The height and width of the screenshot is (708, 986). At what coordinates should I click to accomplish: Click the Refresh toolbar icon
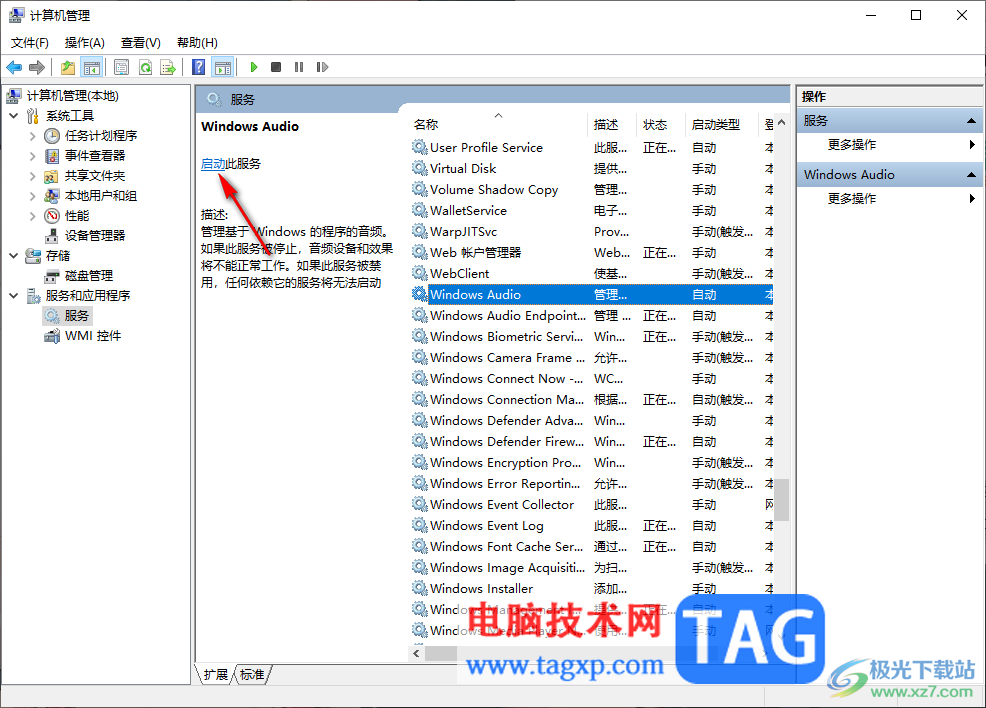tap(145, 67)
